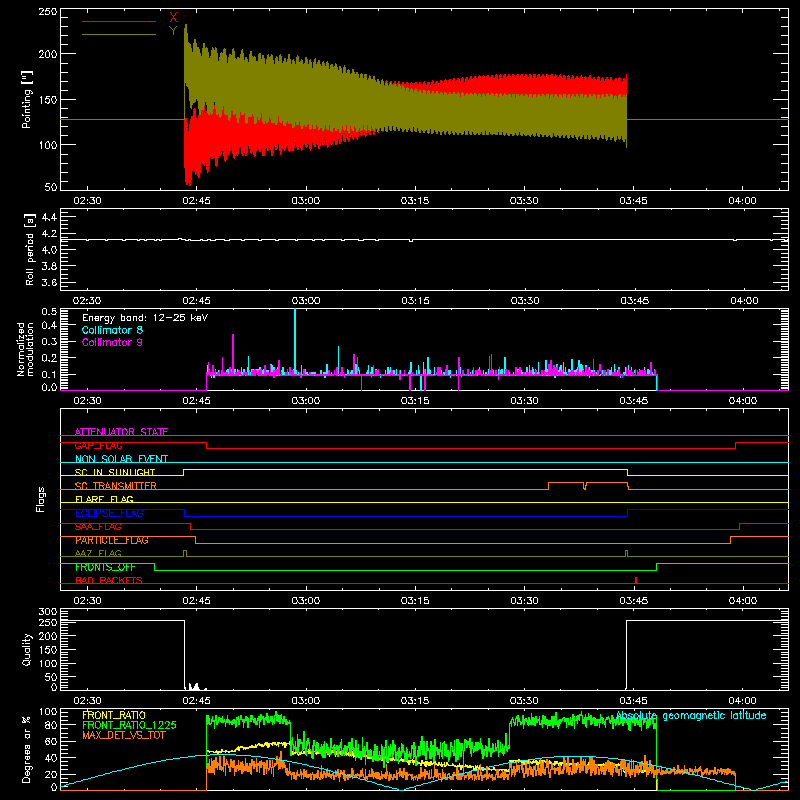Click the 02:30 time label under modulation plot

point(87,401)
